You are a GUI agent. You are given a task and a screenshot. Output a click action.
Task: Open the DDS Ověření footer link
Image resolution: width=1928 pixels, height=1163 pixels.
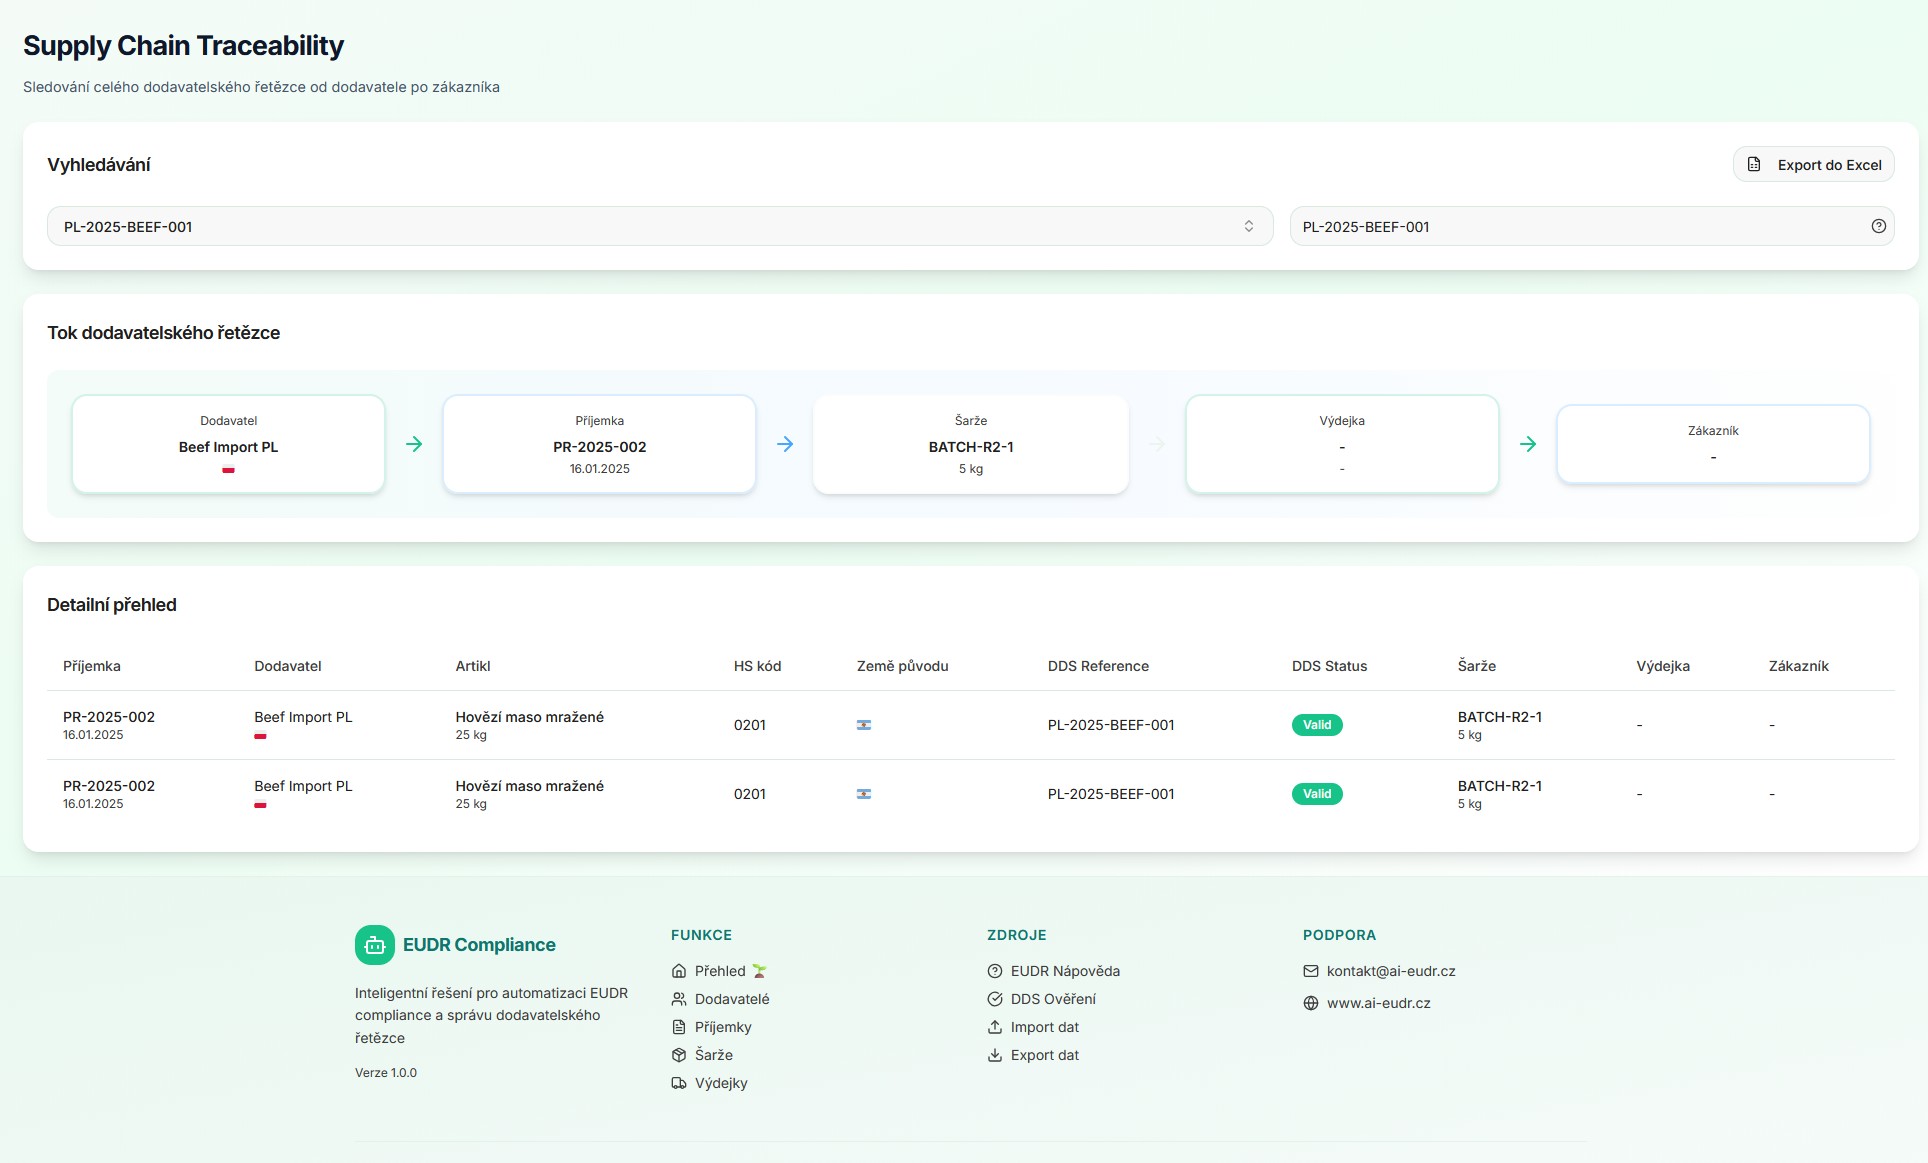(1052, 999)
